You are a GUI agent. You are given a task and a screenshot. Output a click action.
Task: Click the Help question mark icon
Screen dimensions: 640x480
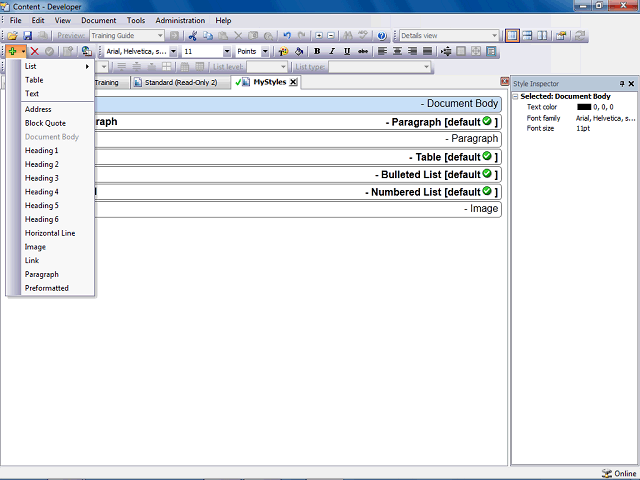coord(382,36)
